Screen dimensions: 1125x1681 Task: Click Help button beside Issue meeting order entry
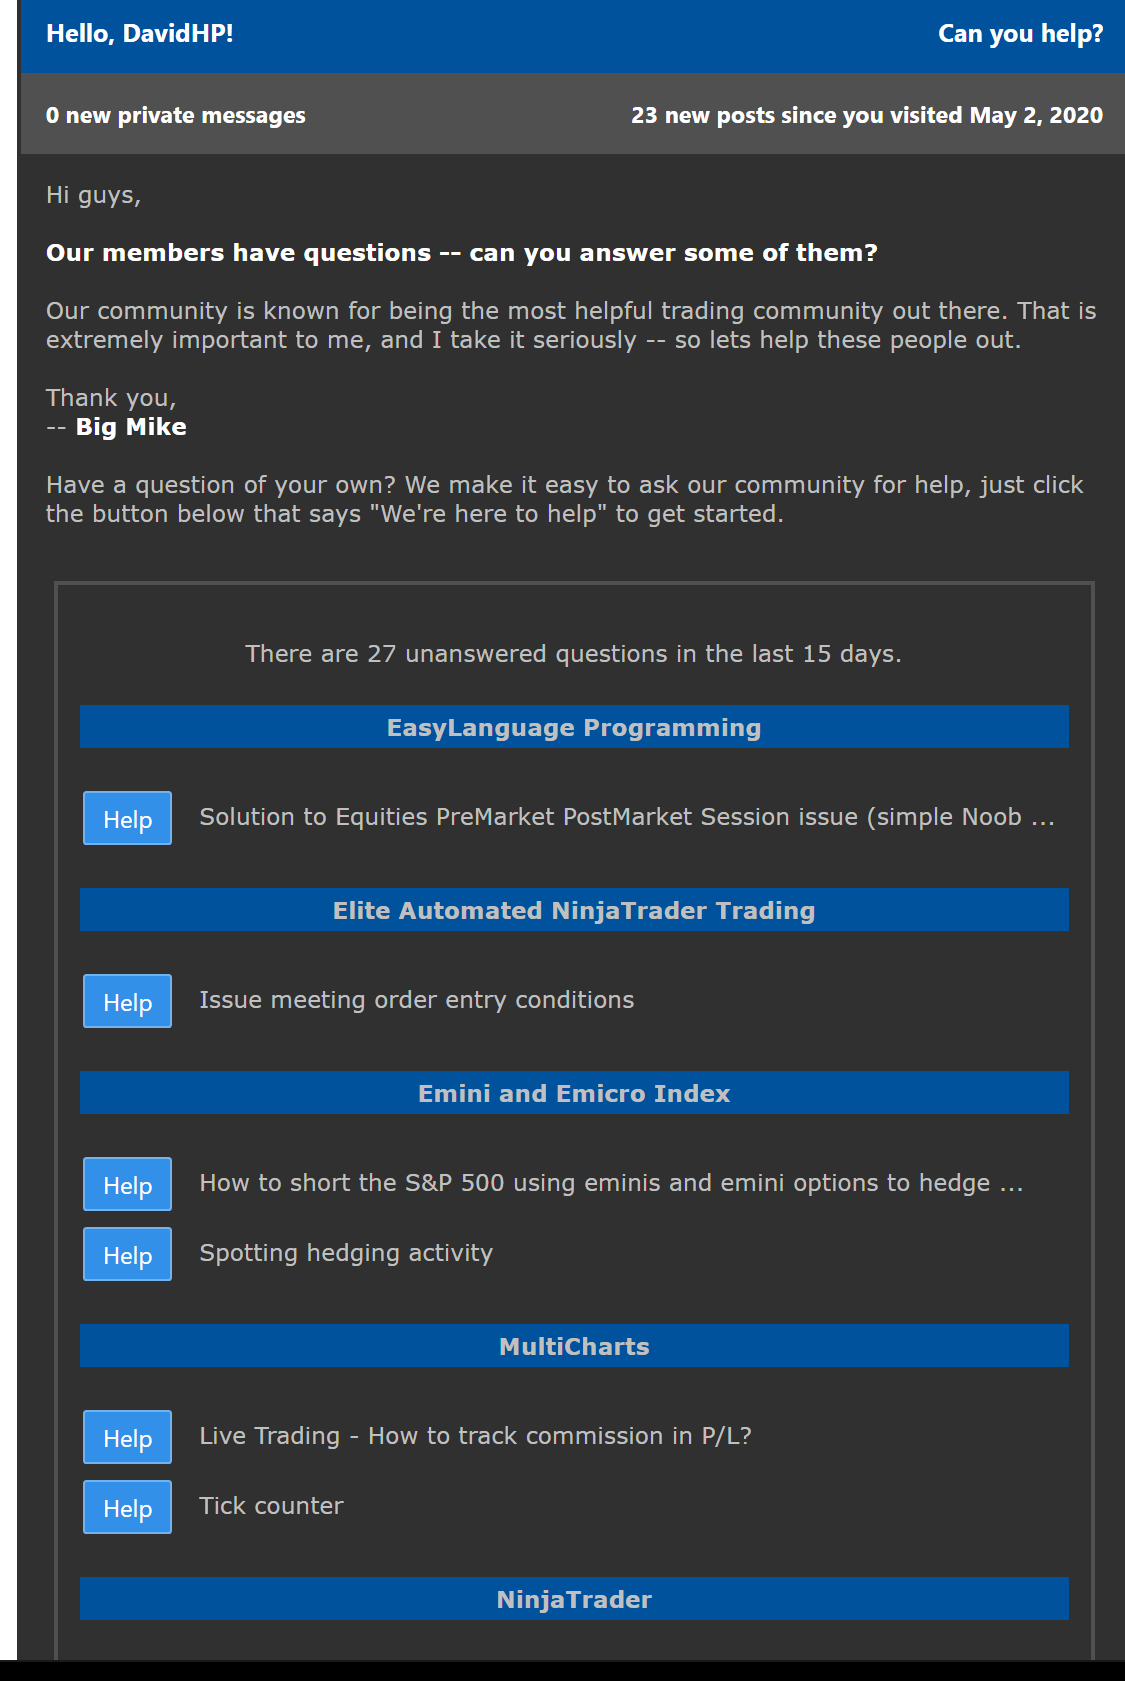coord(127,1001)
